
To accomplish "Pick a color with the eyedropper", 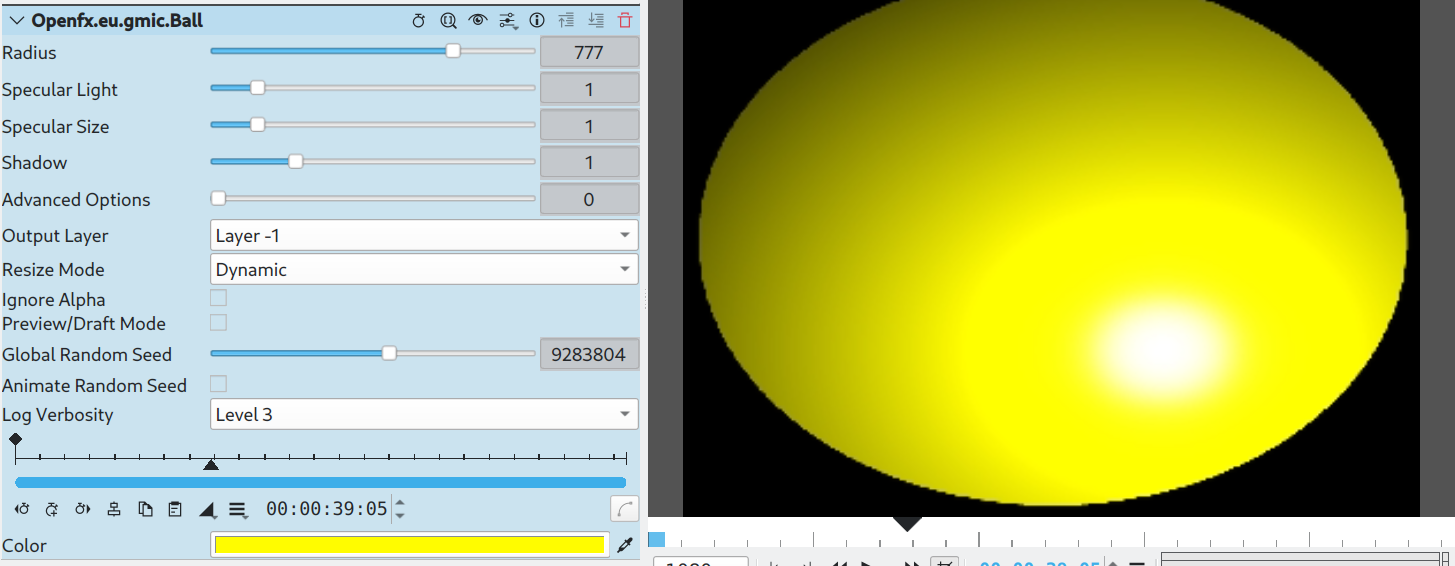I will (626, 545).
